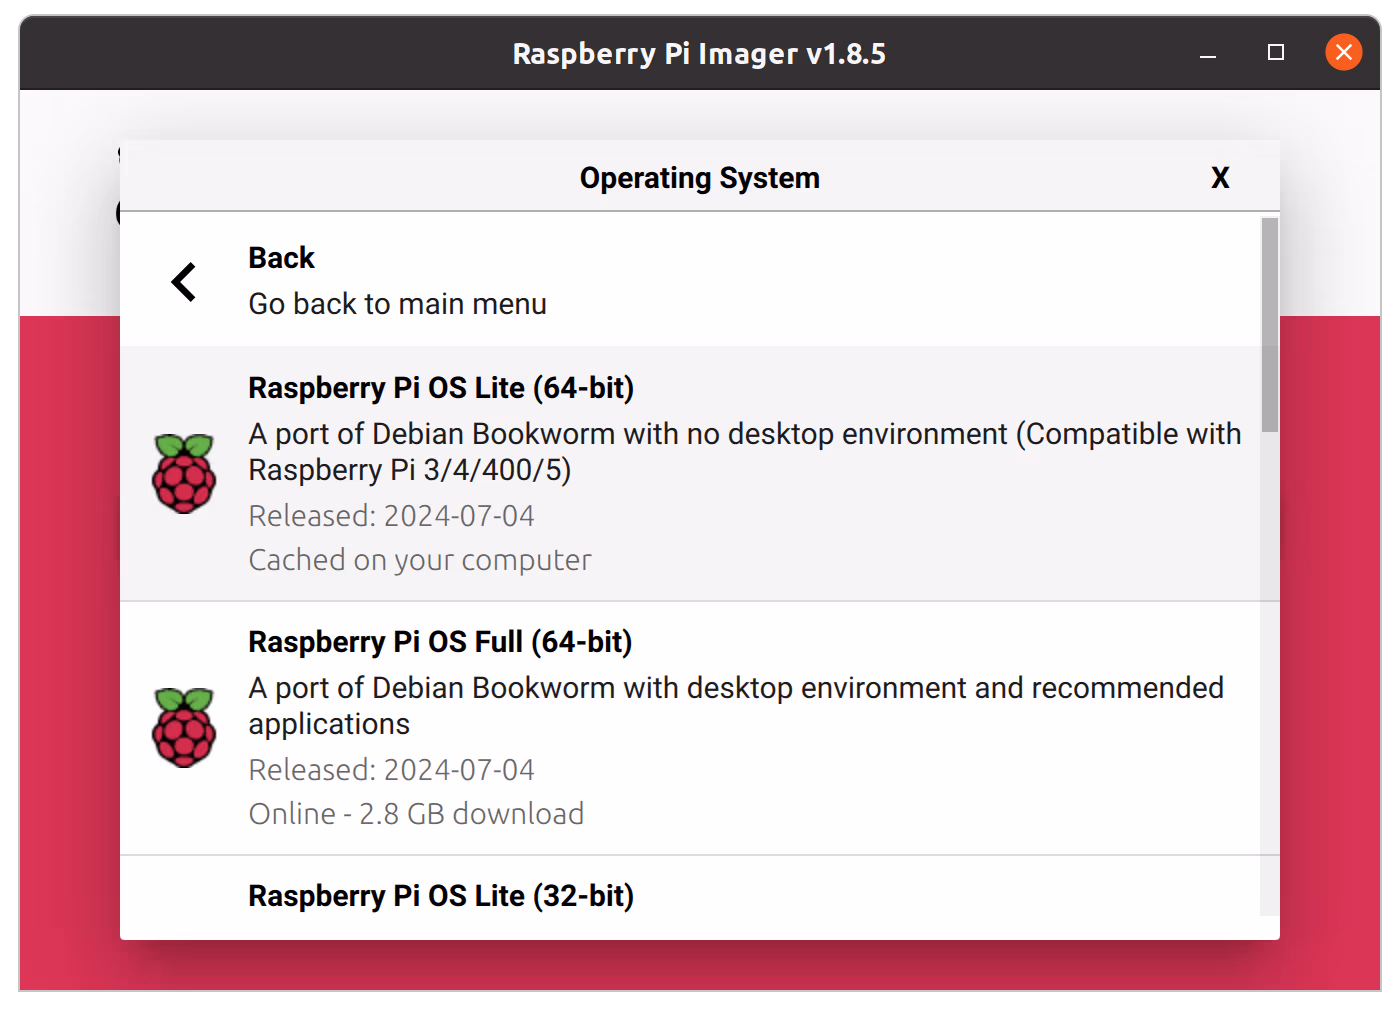Click the 'recommended applications' description of OS Full
This screenshot has width=1400, height=1010.
[x=735, y=705]
